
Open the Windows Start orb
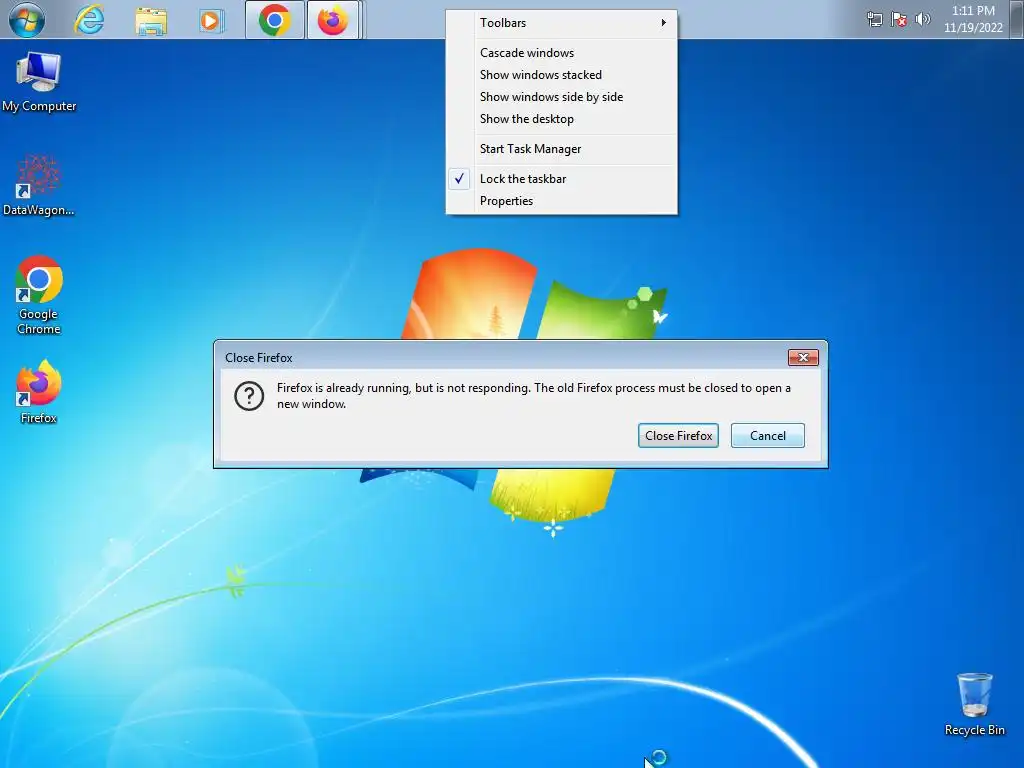pyautogui.click(x=27, y=20)
